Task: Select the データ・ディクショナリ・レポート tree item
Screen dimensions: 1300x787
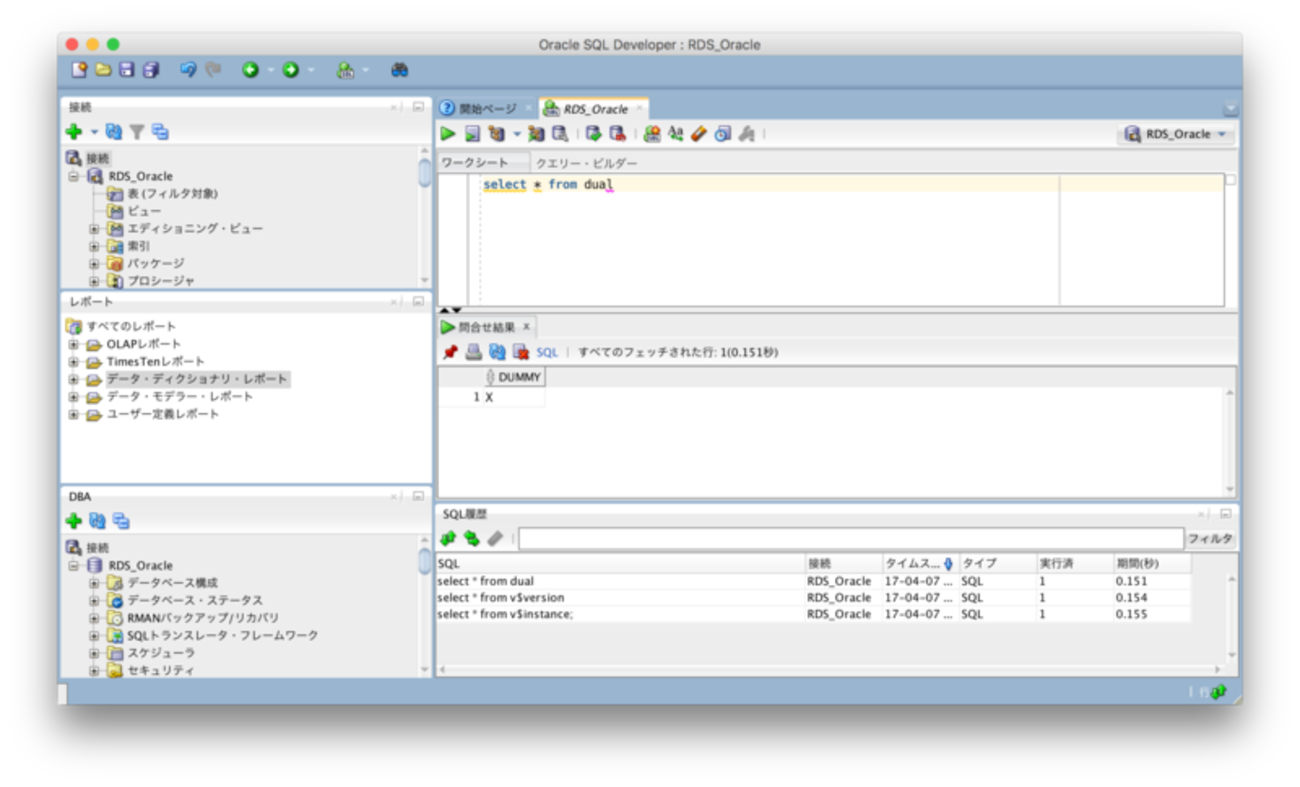Action: click(x=197, y=379)
